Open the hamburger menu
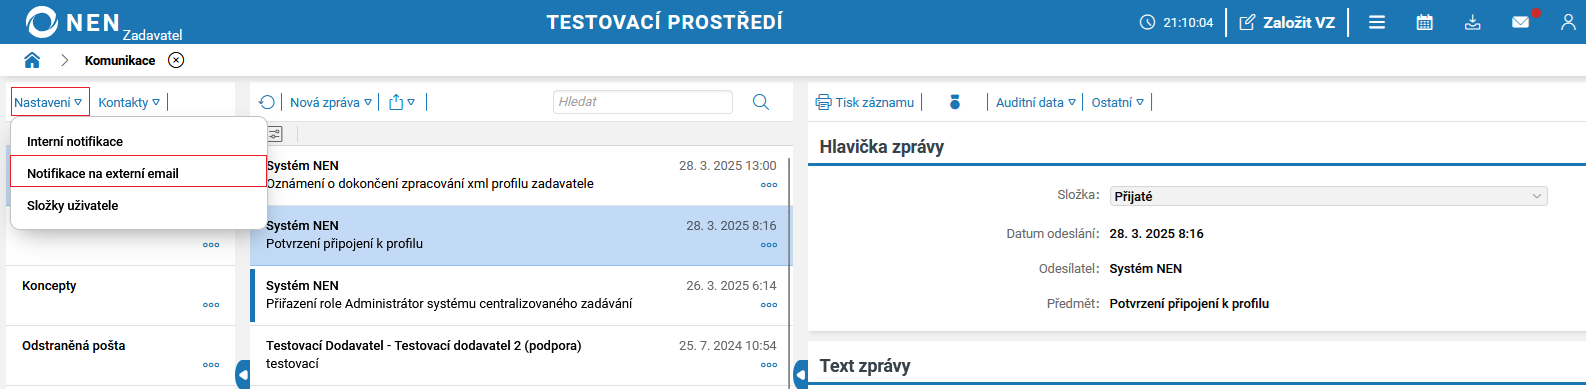The height and width of the screenshot is (389, 1586). (1377, 22)
